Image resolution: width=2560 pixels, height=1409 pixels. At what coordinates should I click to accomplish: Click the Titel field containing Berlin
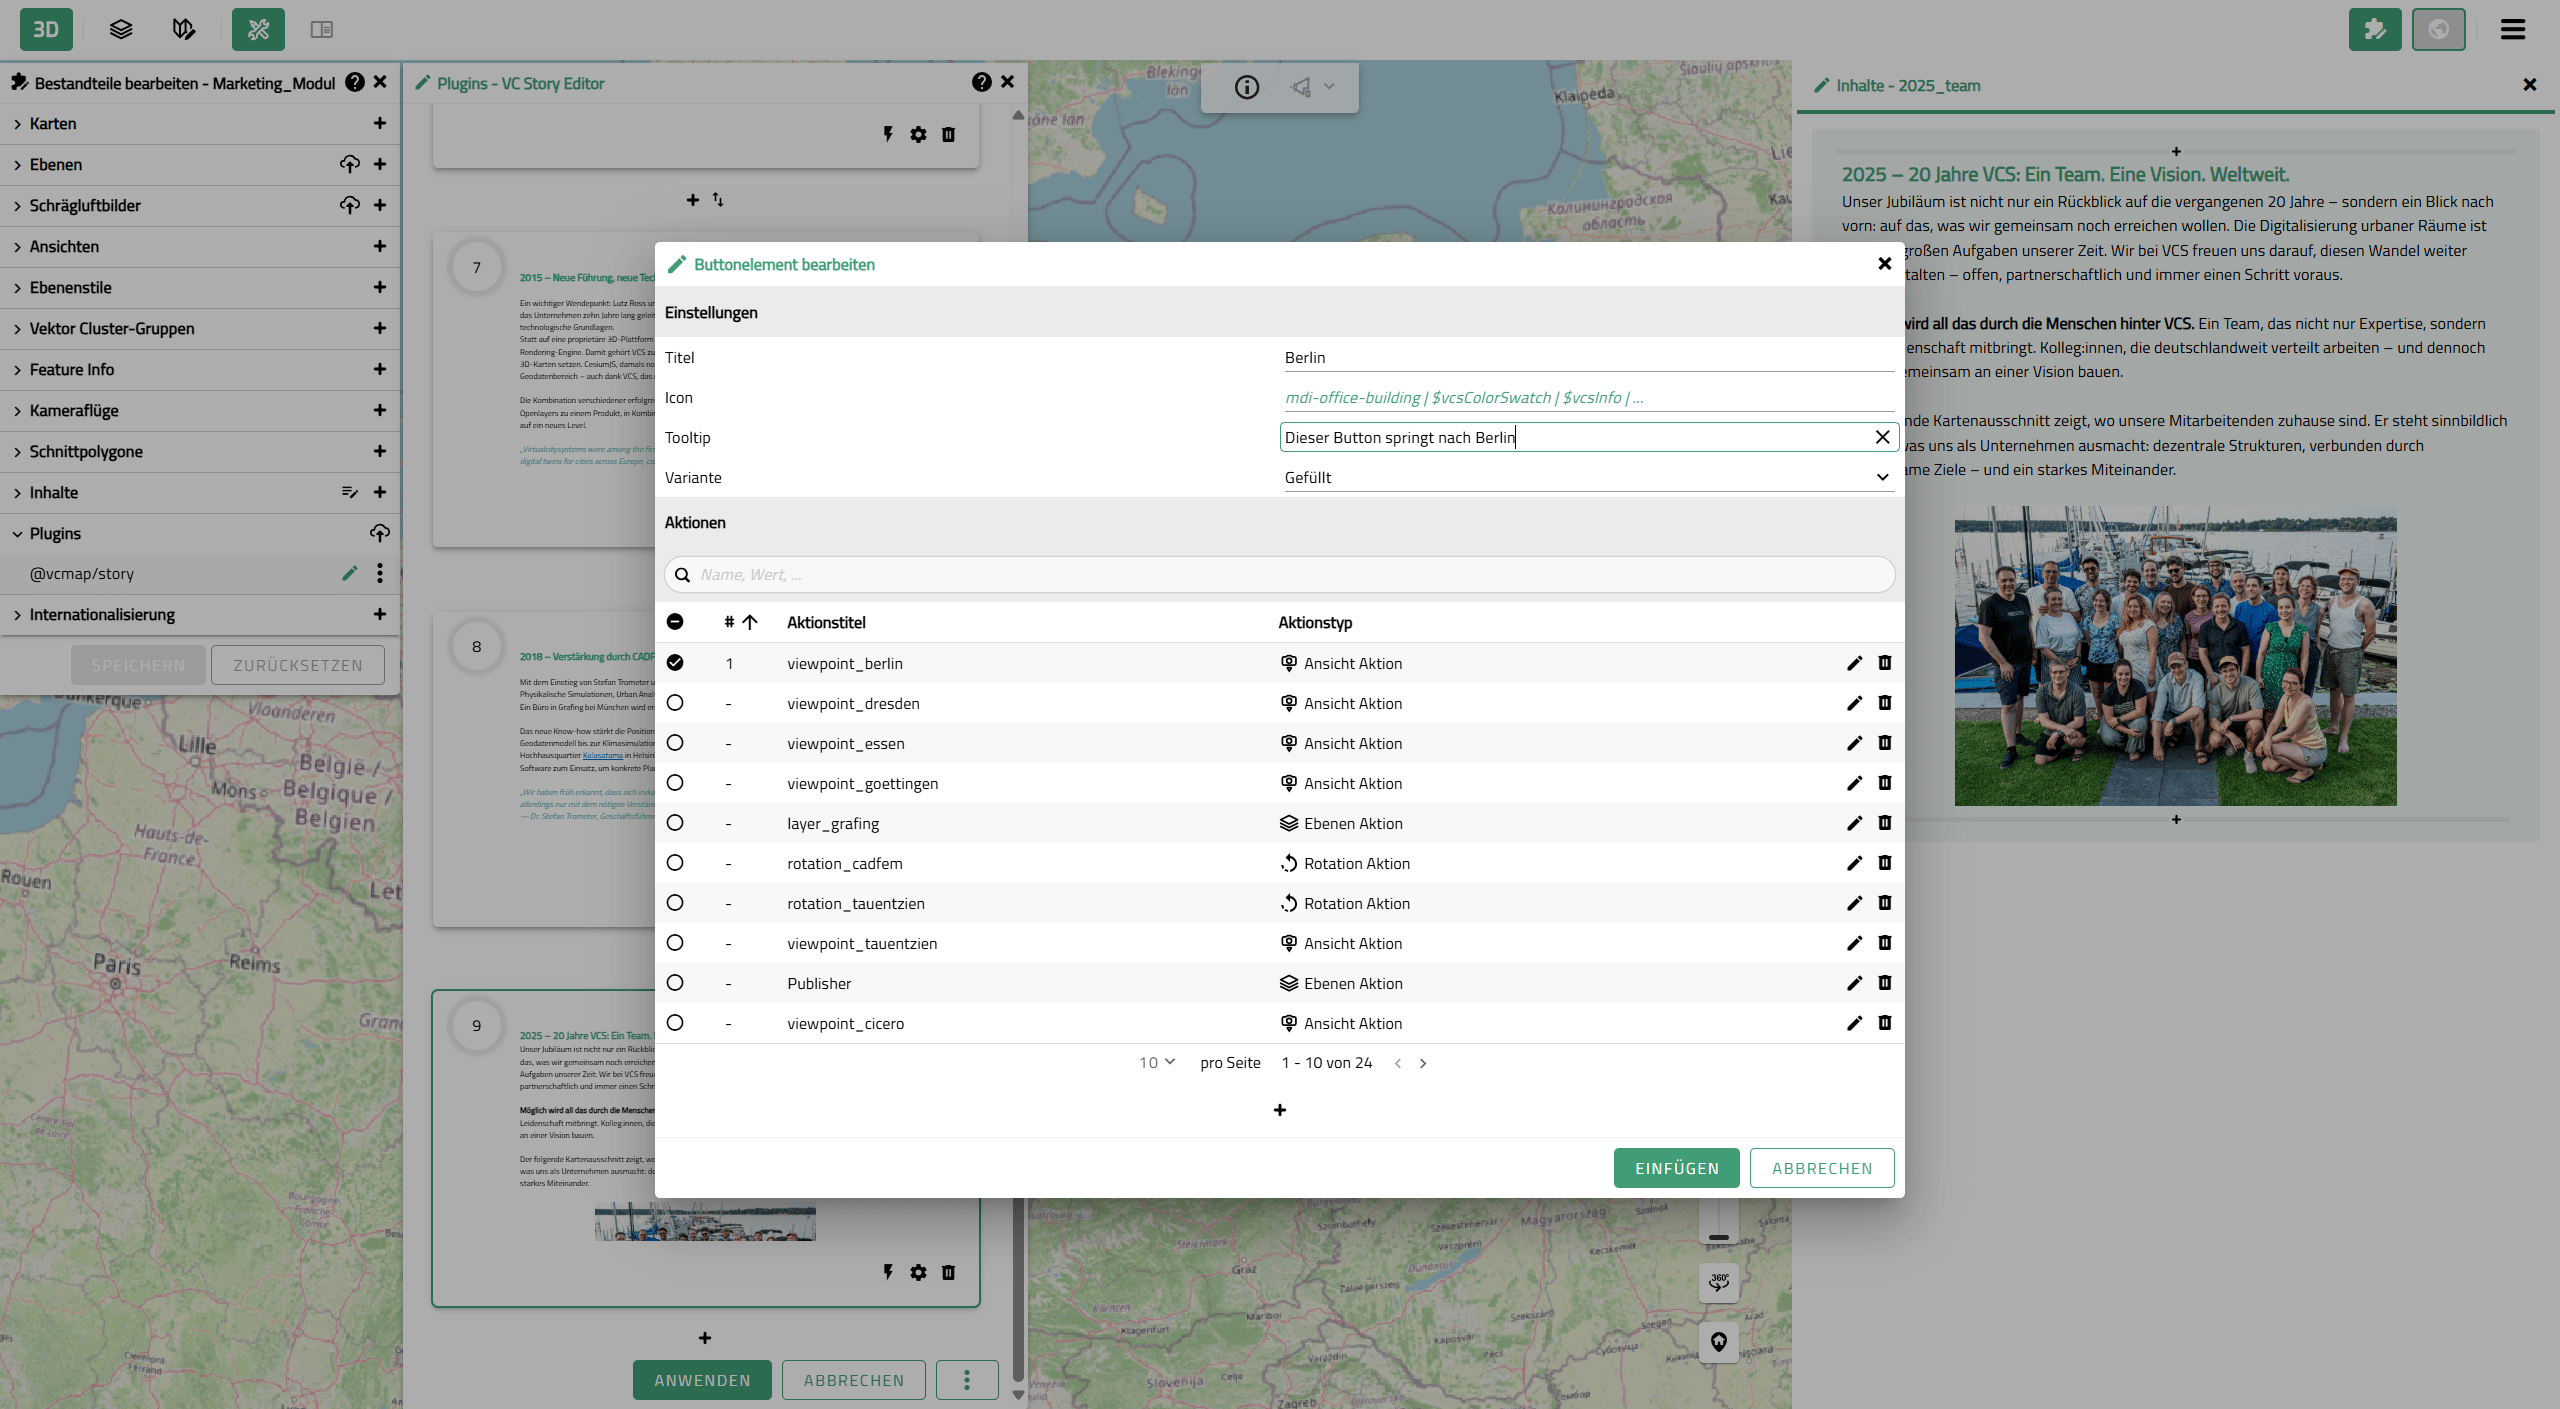[x=1587, y=357]
